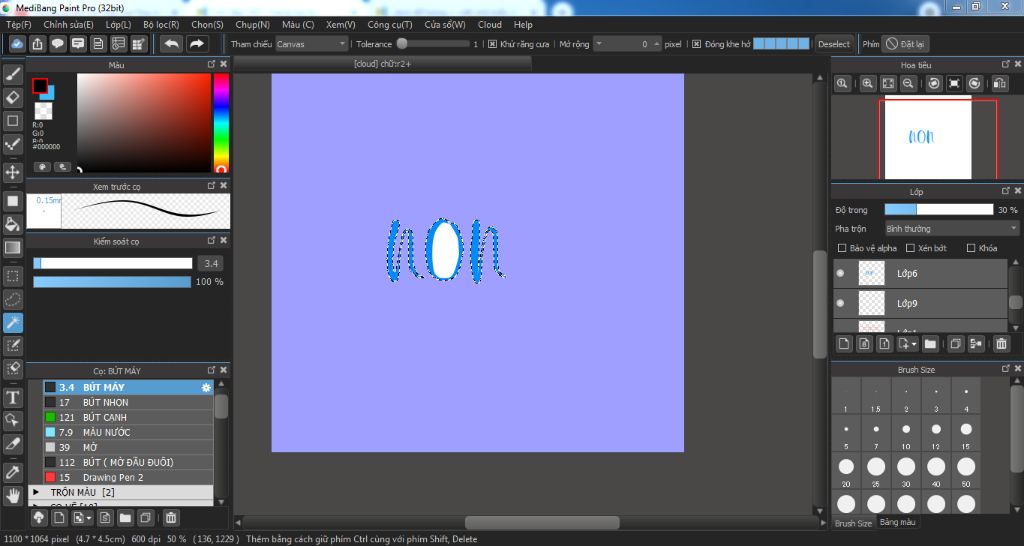
Task: Click the black foreground color swatch
Action: pyautogui.click(x=40, y=86)
